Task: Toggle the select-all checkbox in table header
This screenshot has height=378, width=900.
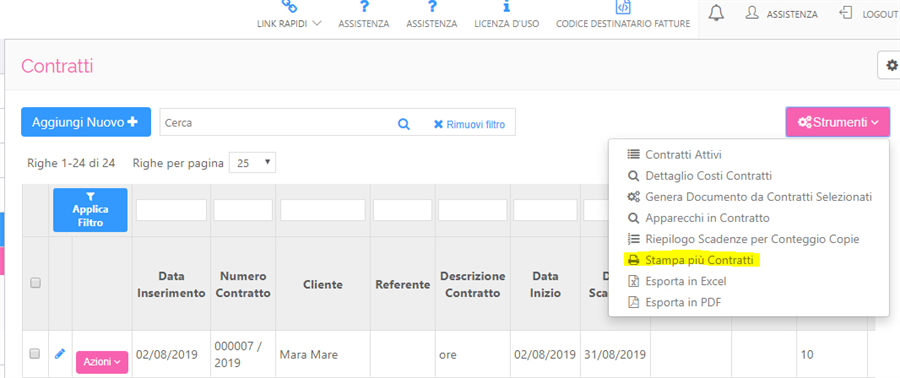Action: 35,282
